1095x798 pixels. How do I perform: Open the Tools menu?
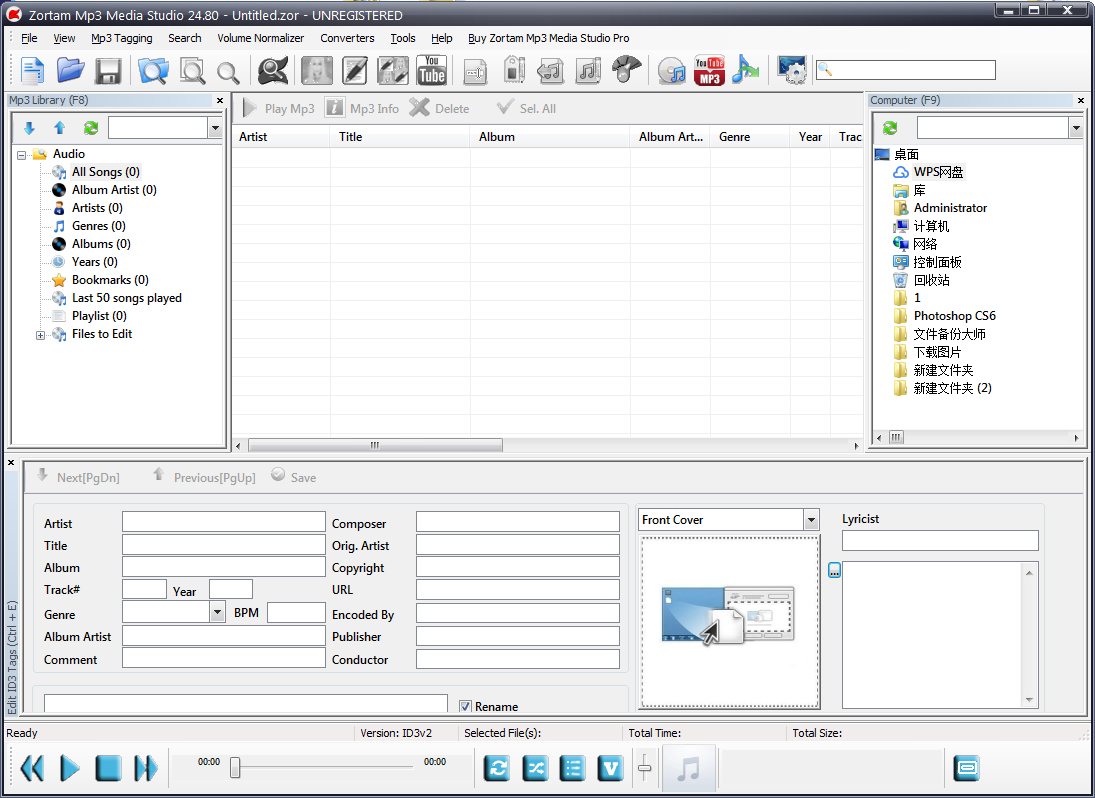click(x=403, y=38)
